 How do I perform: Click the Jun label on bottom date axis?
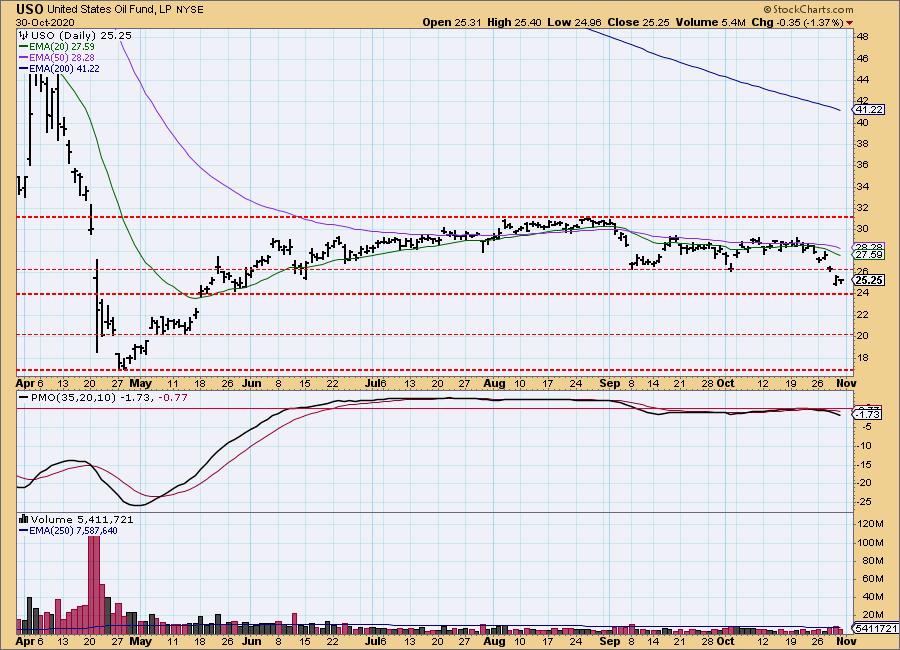[251, 641]
